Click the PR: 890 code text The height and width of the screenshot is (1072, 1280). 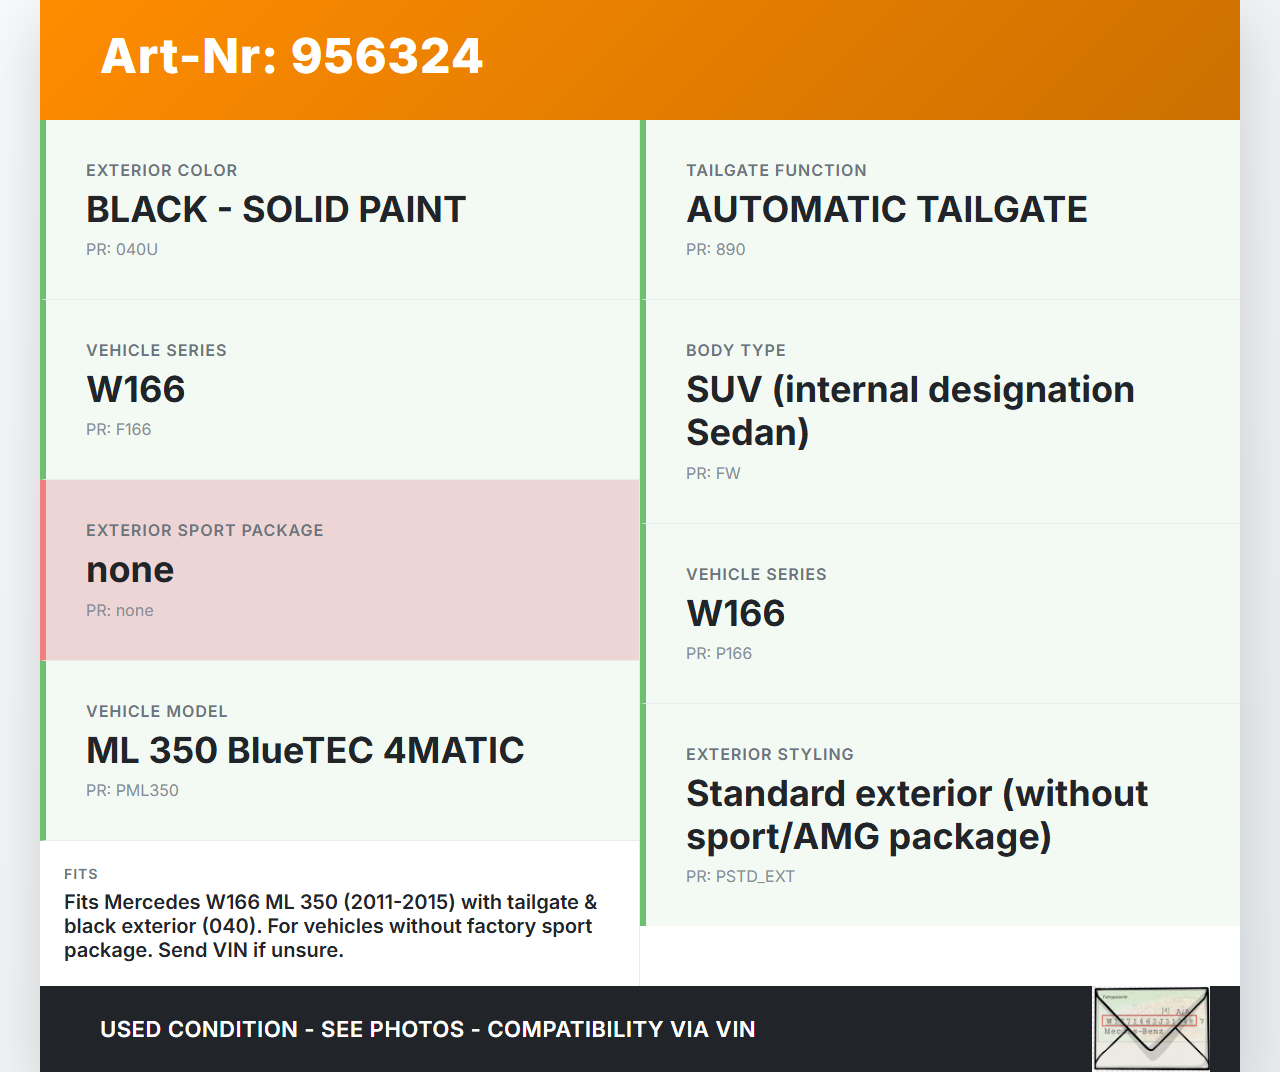715,249
